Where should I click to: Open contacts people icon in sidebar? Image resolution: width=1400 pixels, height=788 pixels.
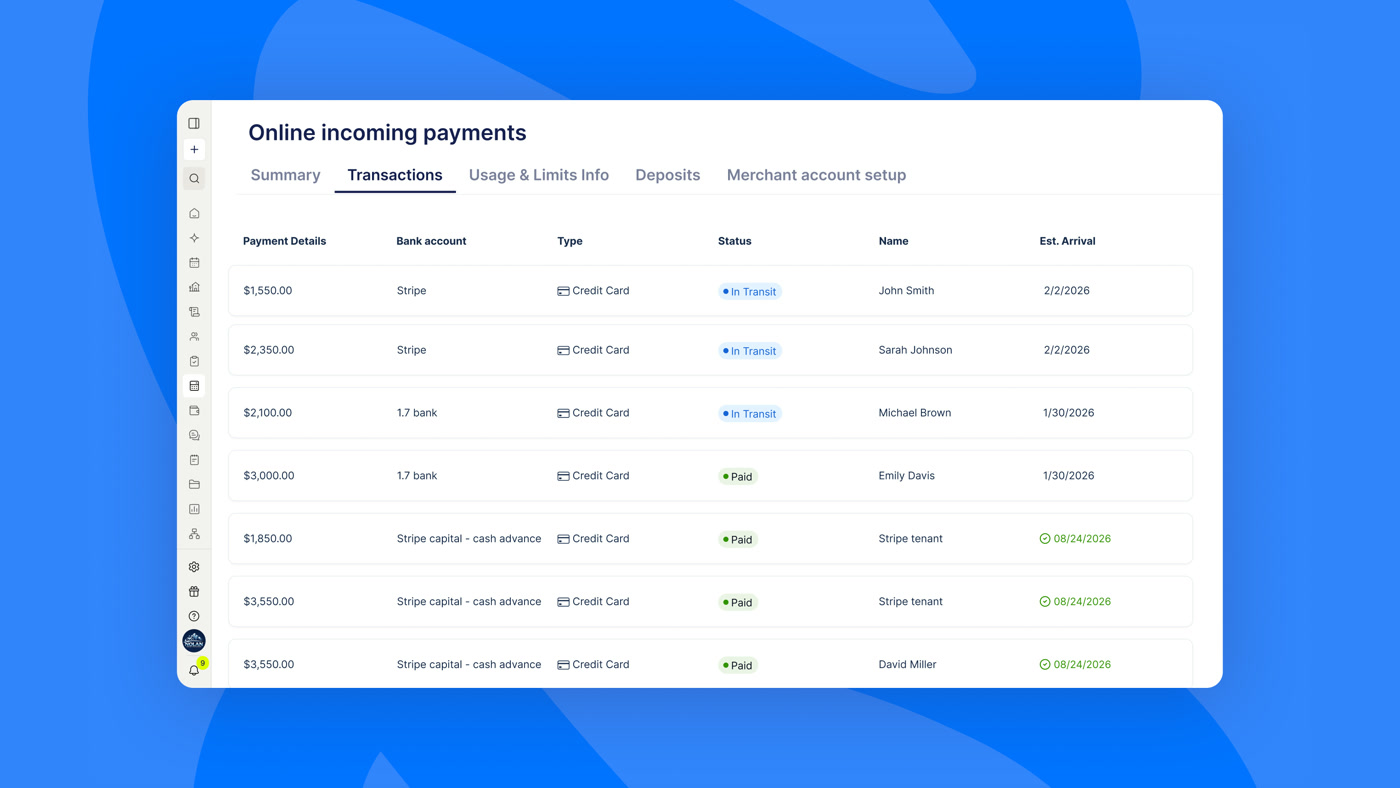point(194,337)
